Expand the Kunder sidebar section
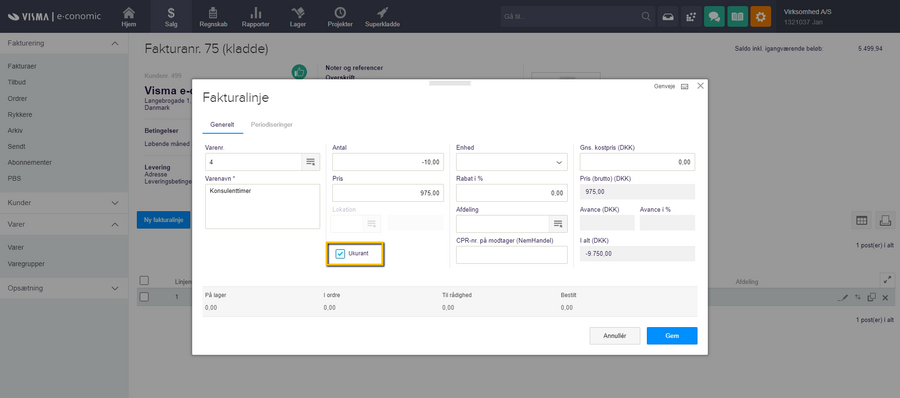The width and height of the screenshot is (900, 398). point(63,203)
